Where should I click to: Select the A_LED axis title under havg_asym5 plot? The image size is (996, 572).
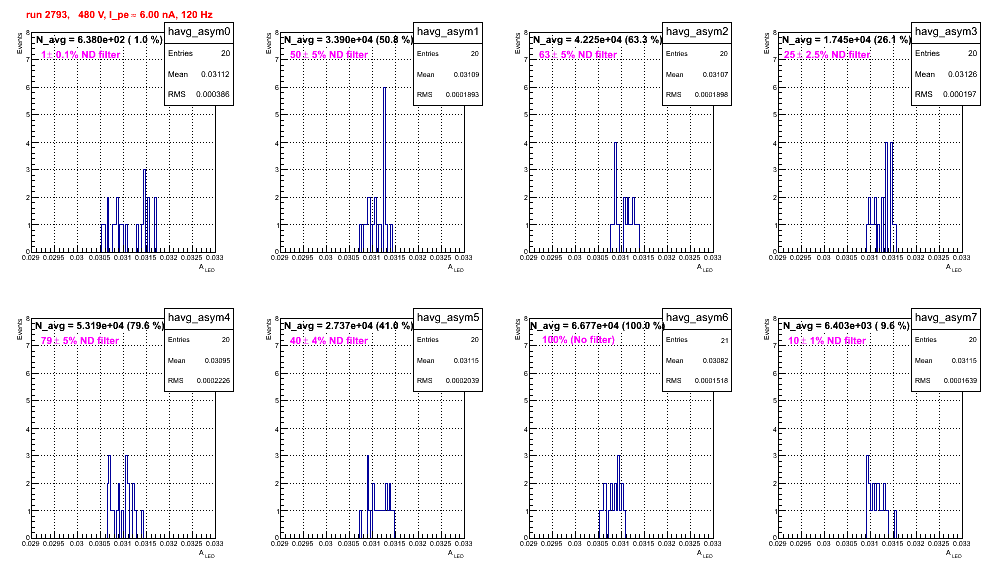click(x=456, y=554)
